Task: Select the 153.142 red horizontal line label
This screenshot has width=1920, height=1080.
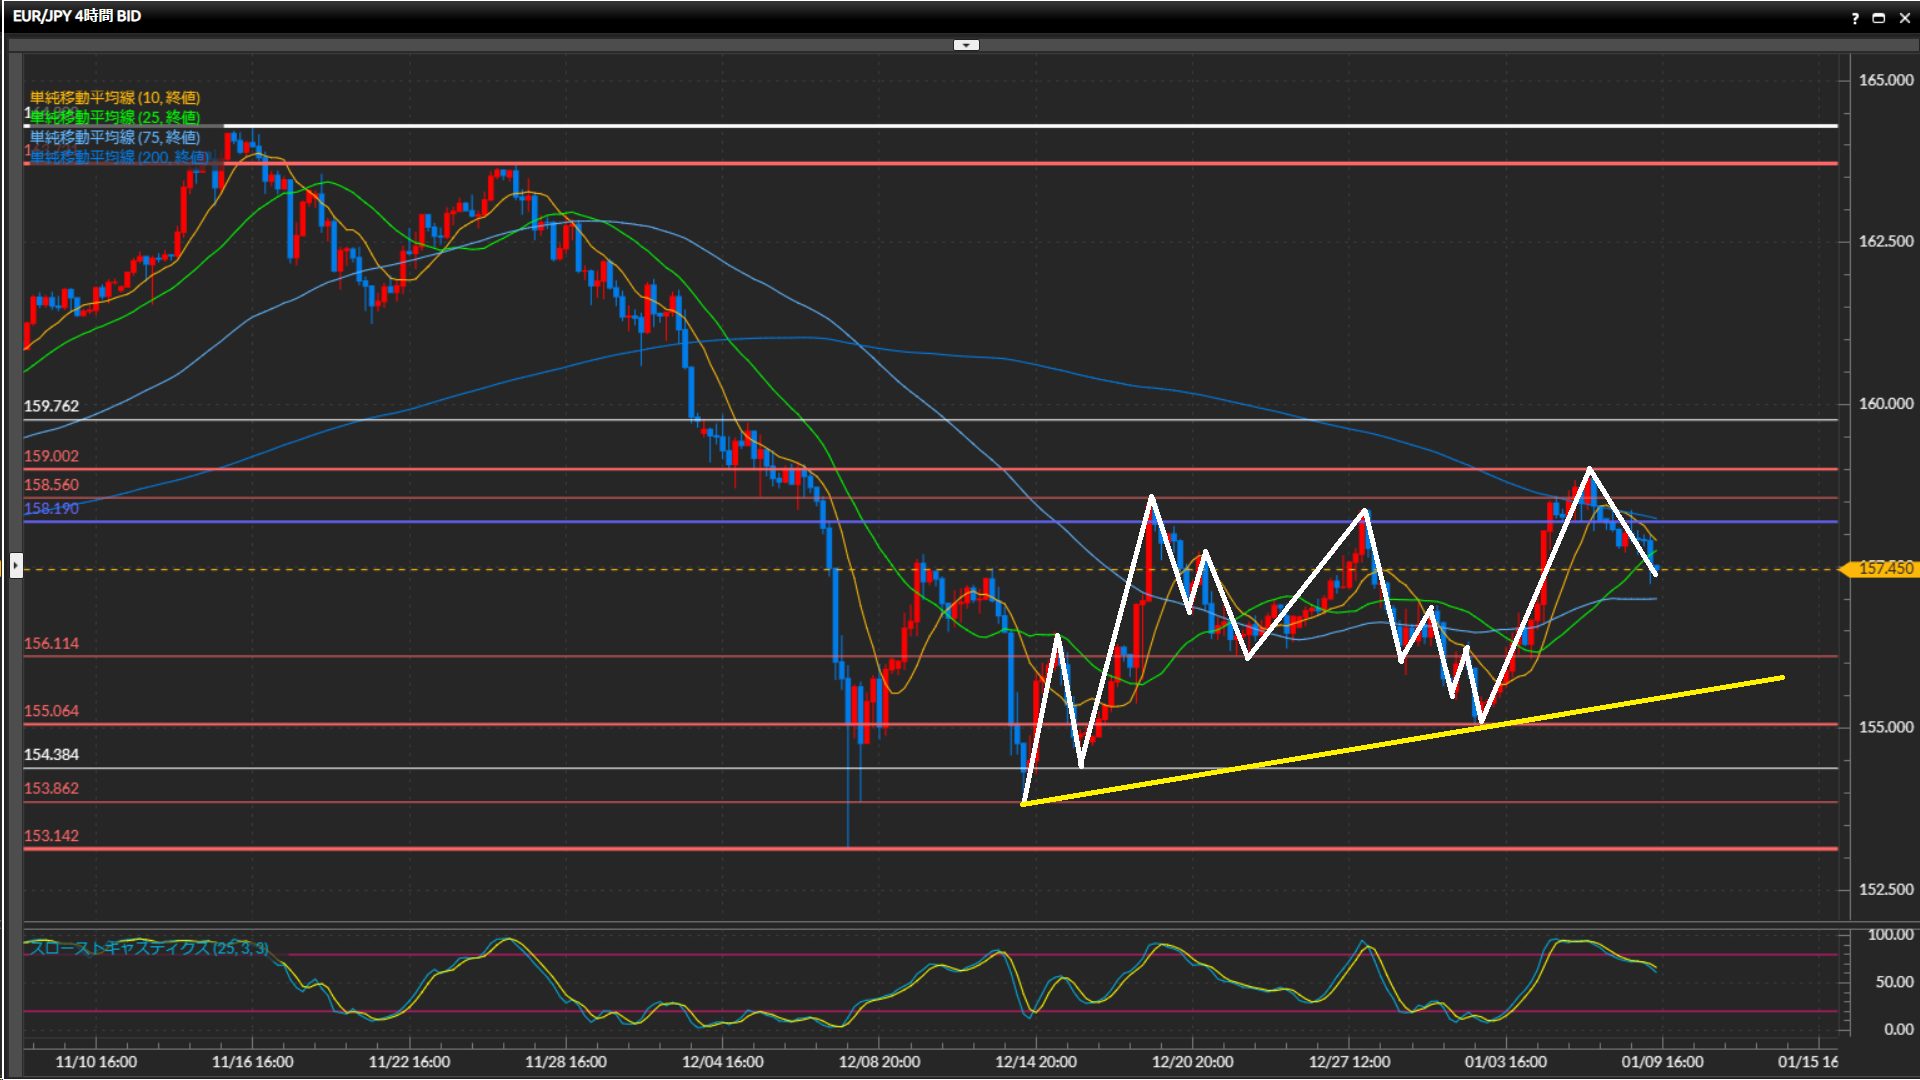Action: point(51,836)
